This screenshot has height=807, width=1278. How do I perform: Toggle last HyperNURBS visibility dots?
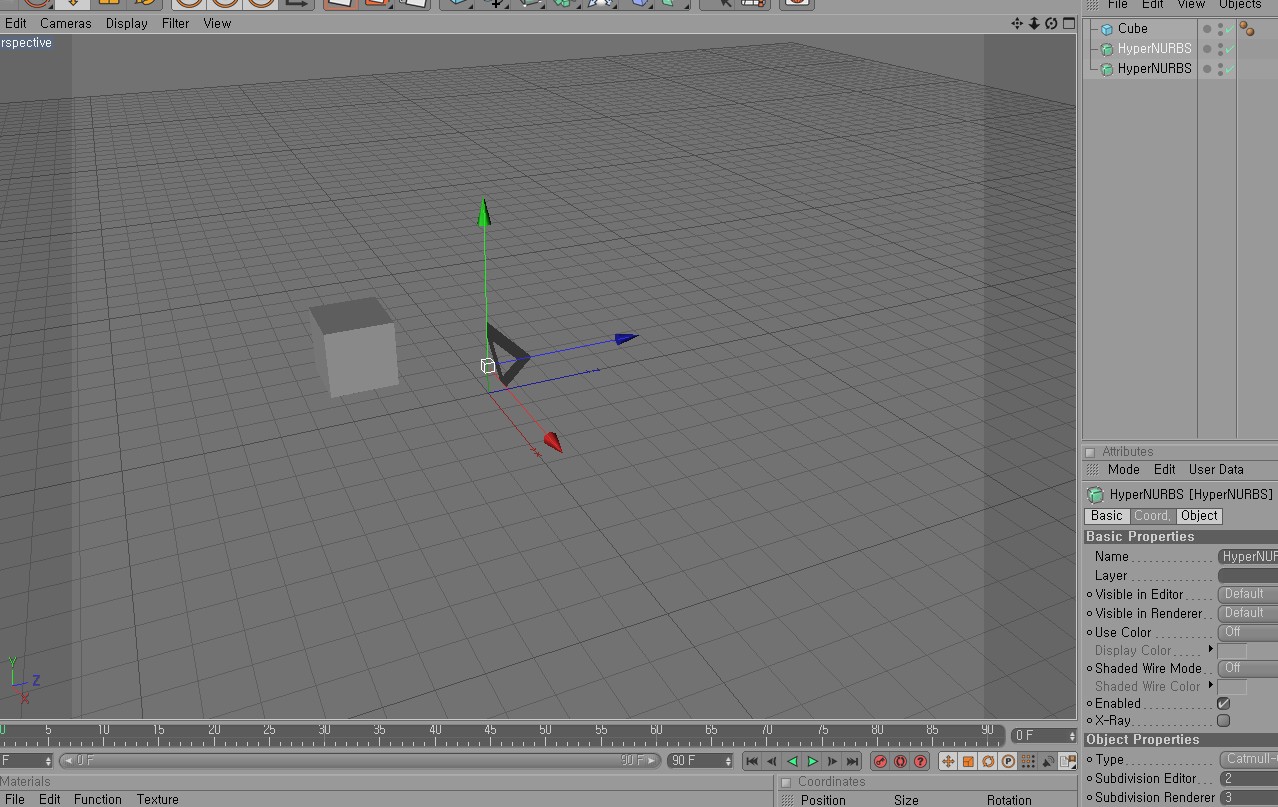(x=1220, y=69)
